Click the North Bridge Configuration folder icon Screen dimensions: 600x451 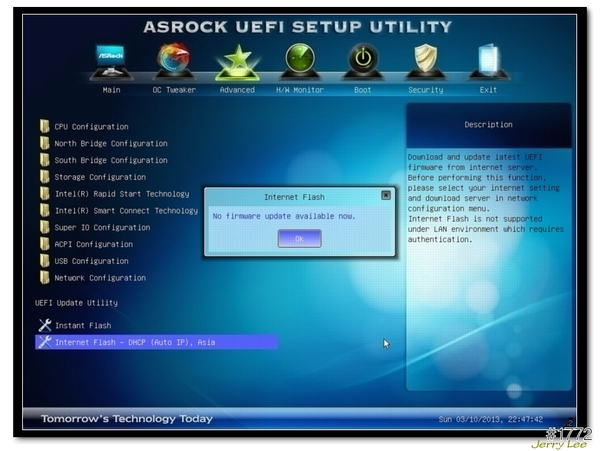point(45,143)
